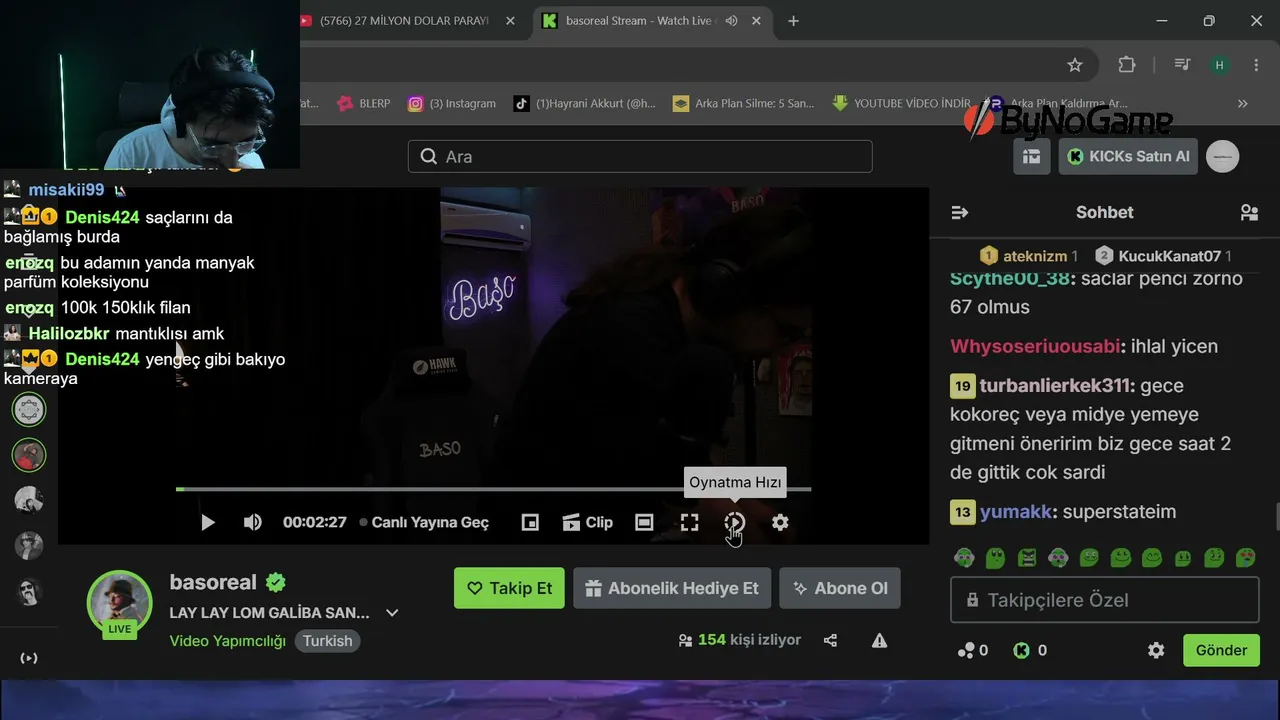The width and height of the screenshot is (1280, 720).
Task: Click username turbanlierkek311 in chat
Action: pos(1055,385)
